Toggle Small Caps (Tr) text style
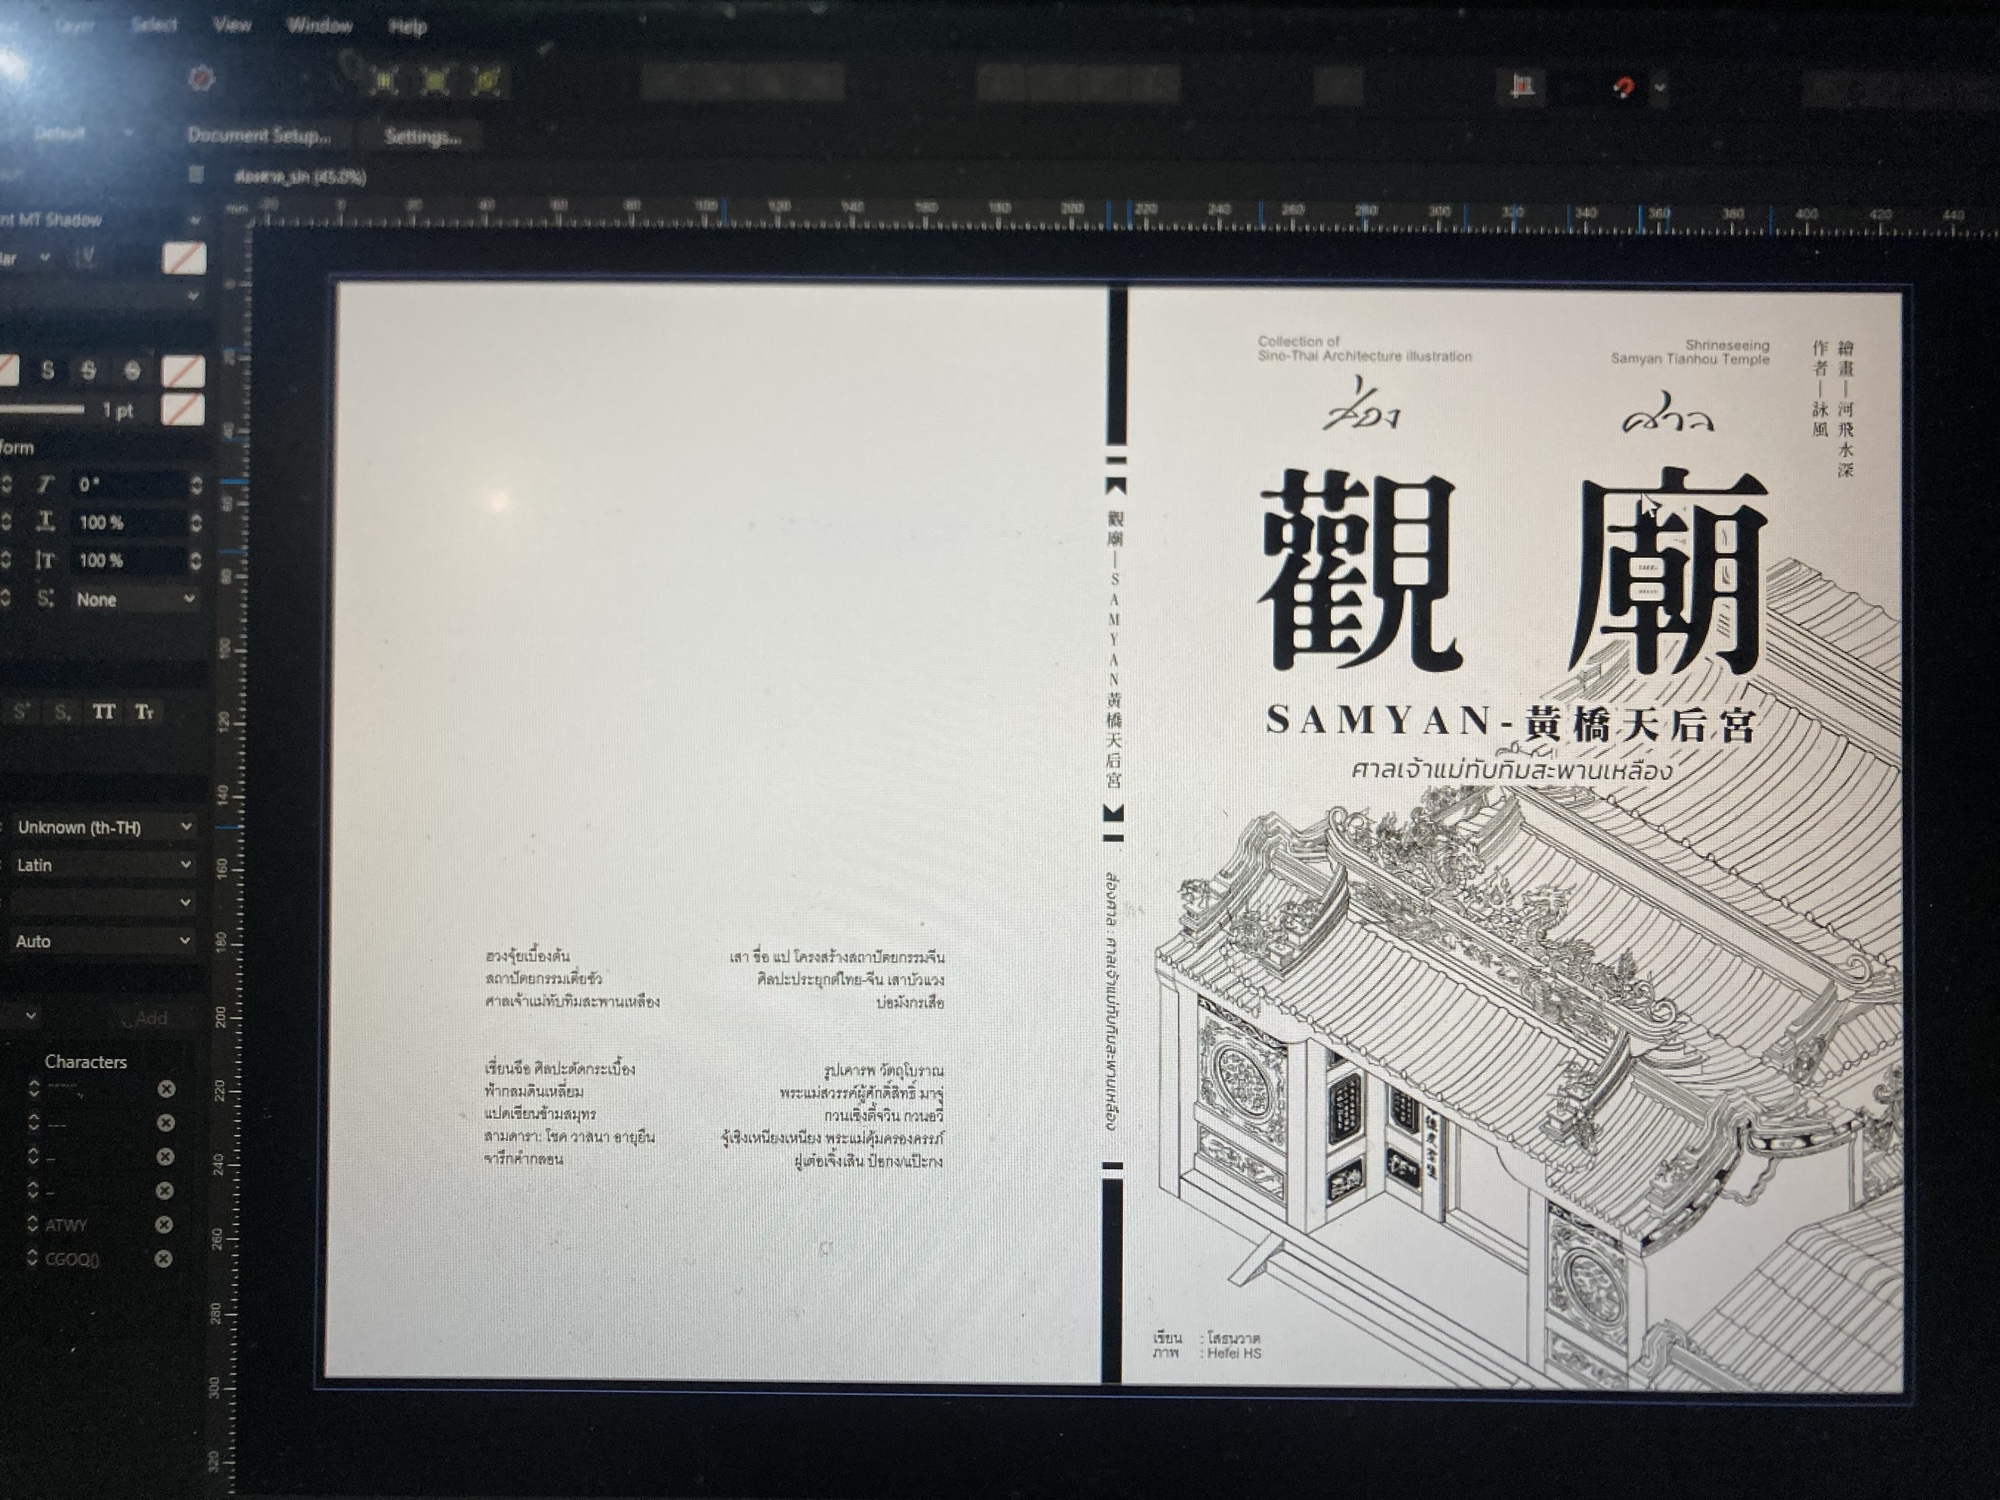2000x1500 pixels. pos(144,712)
